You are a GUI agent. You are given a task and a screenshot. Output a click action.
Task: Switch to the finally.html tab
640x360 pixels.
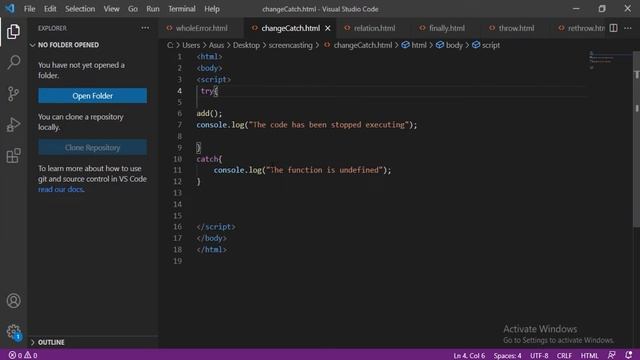pyautogui.click(x=447, y=28)
